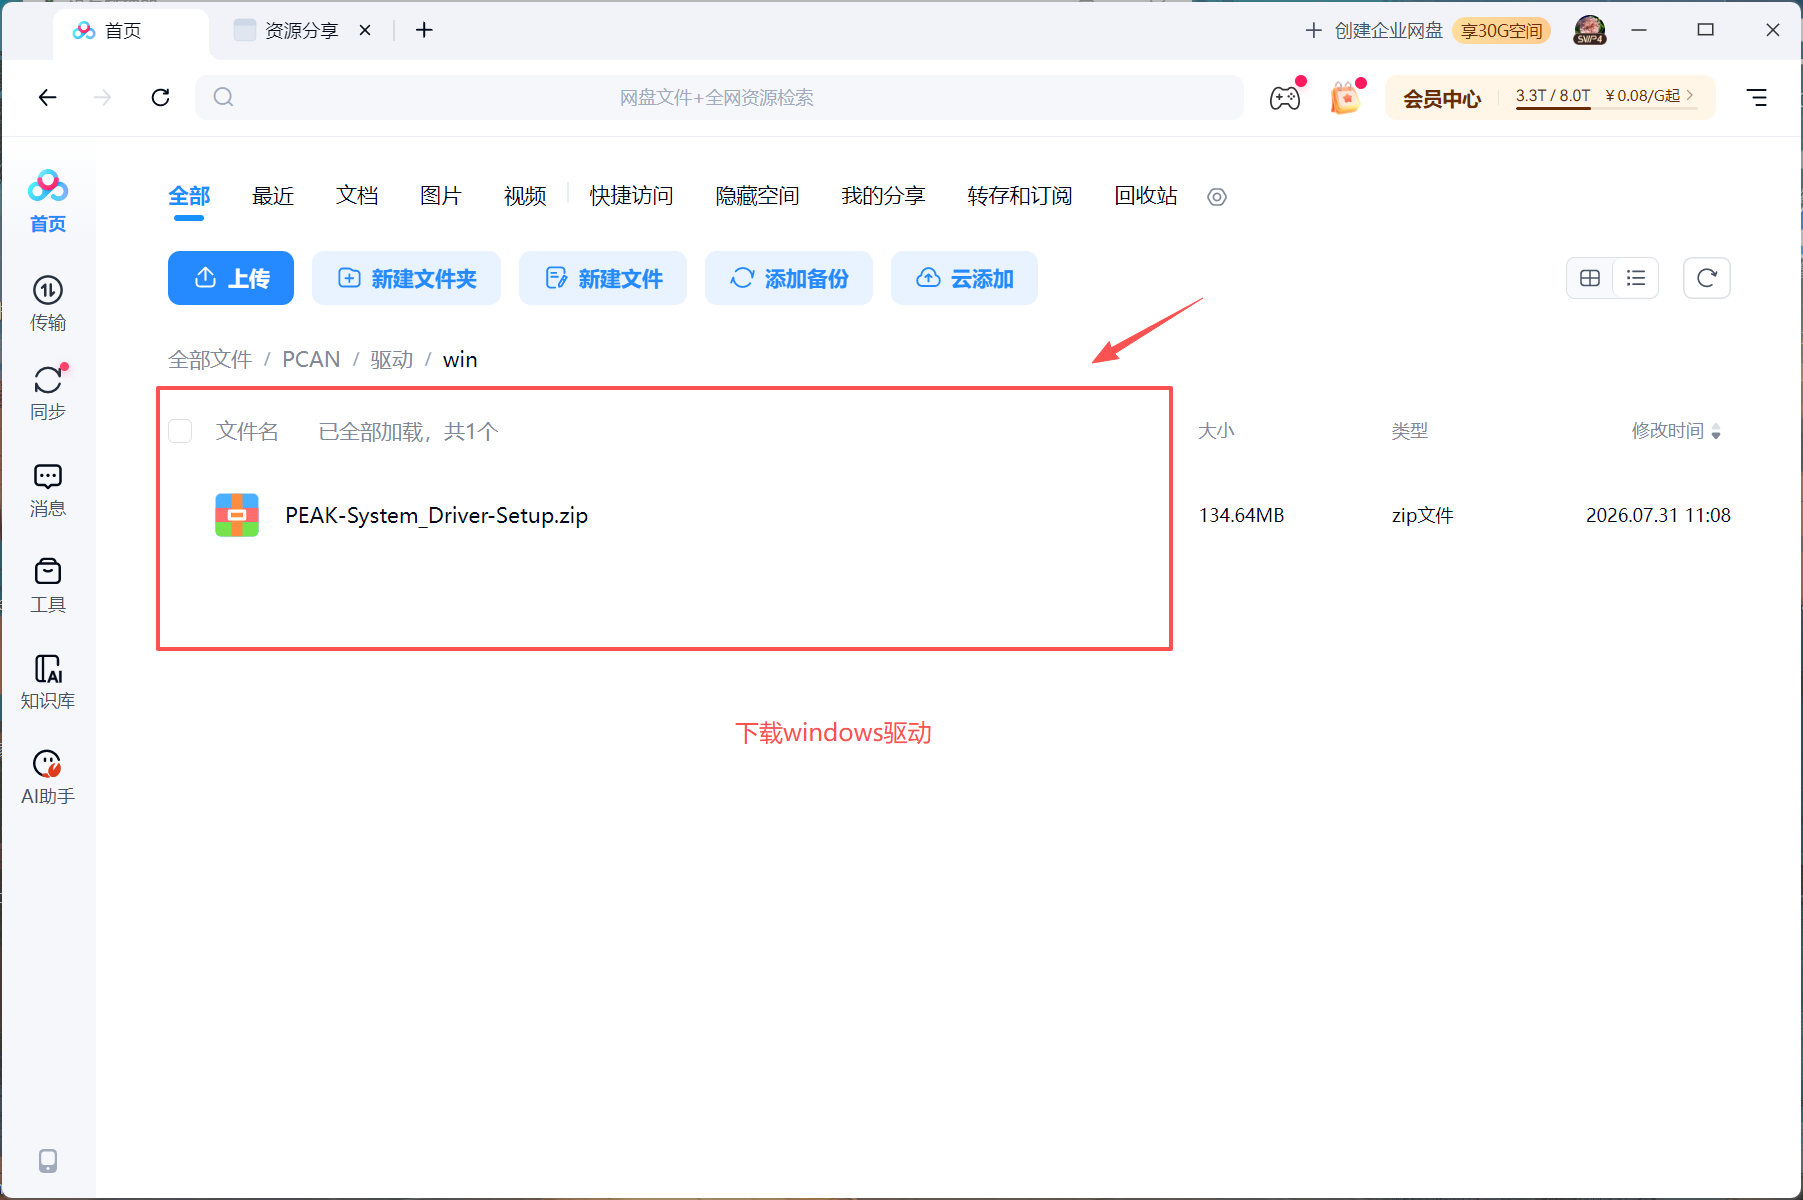The image size is (1803, 1200).
Task: Click the 大小 column header
Action: 1216,431
